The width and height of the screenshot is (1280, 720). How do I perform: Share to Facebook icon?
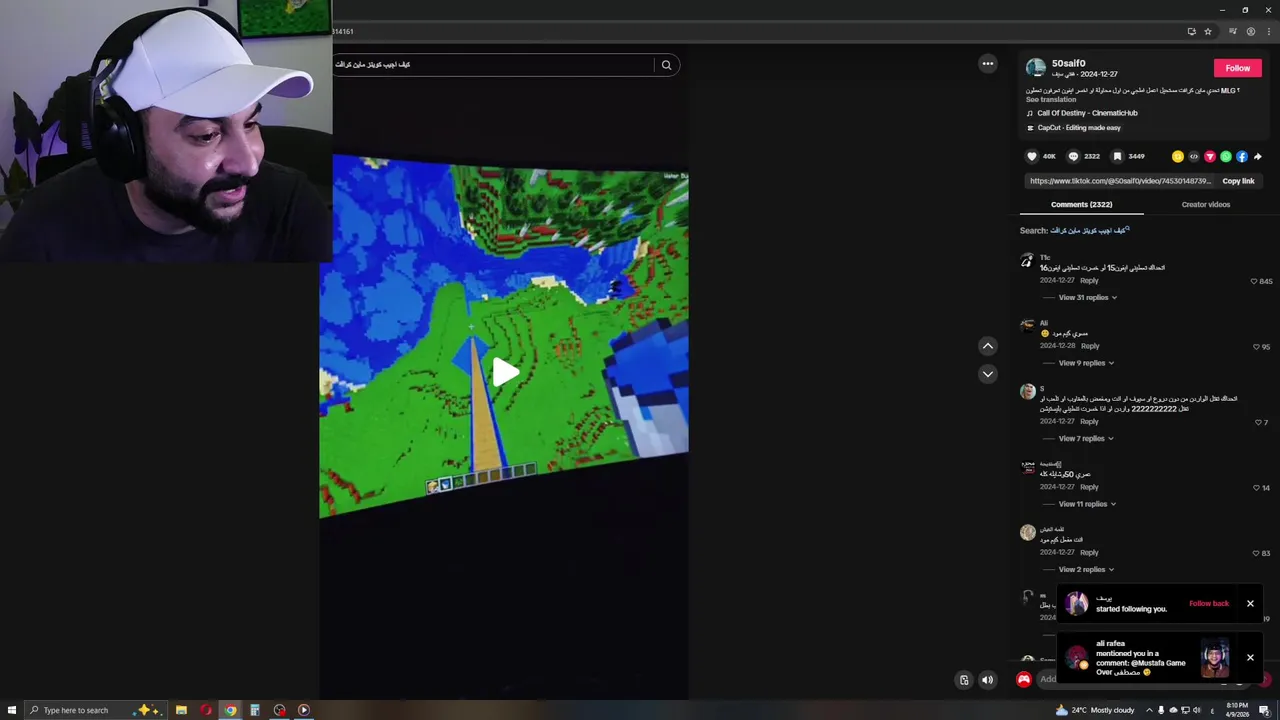pyautogui.click(x=1242, y=157)
